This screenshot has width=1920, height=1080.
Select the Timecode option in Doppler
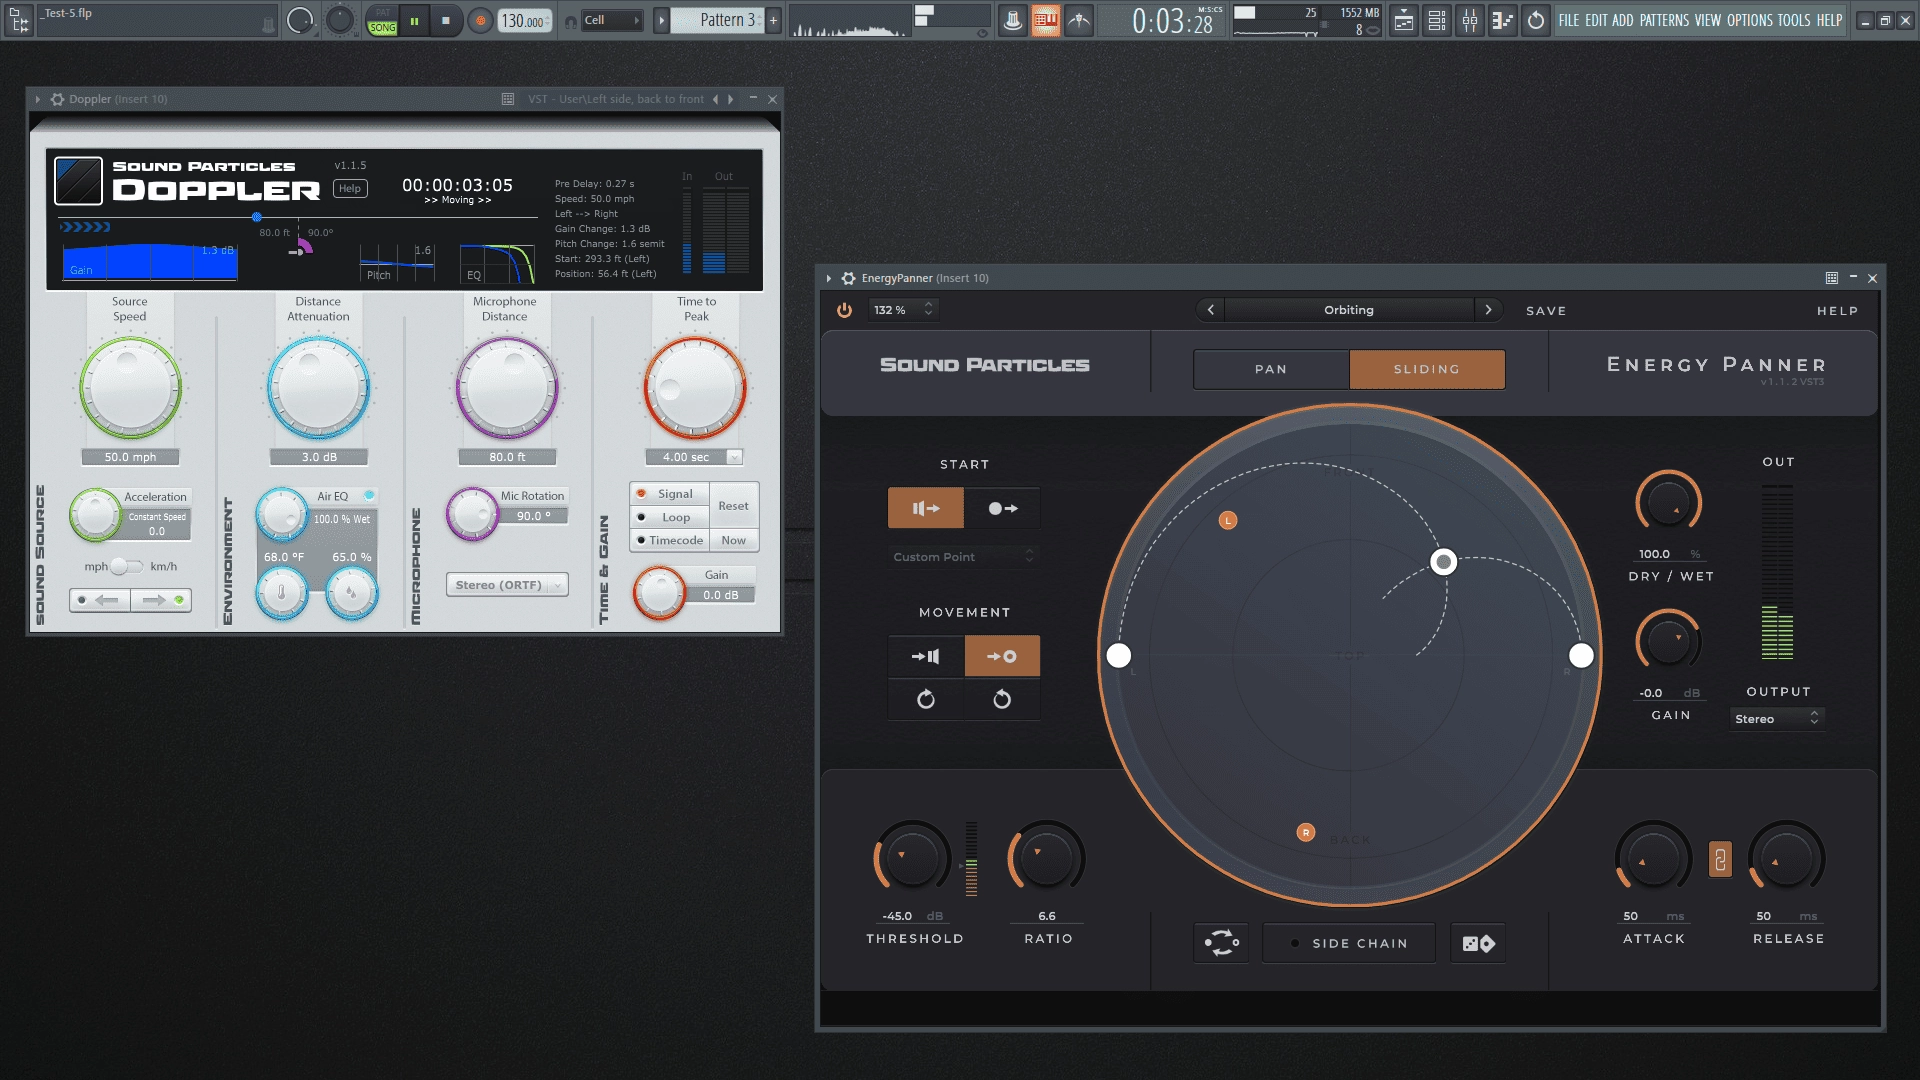[668, 540]
